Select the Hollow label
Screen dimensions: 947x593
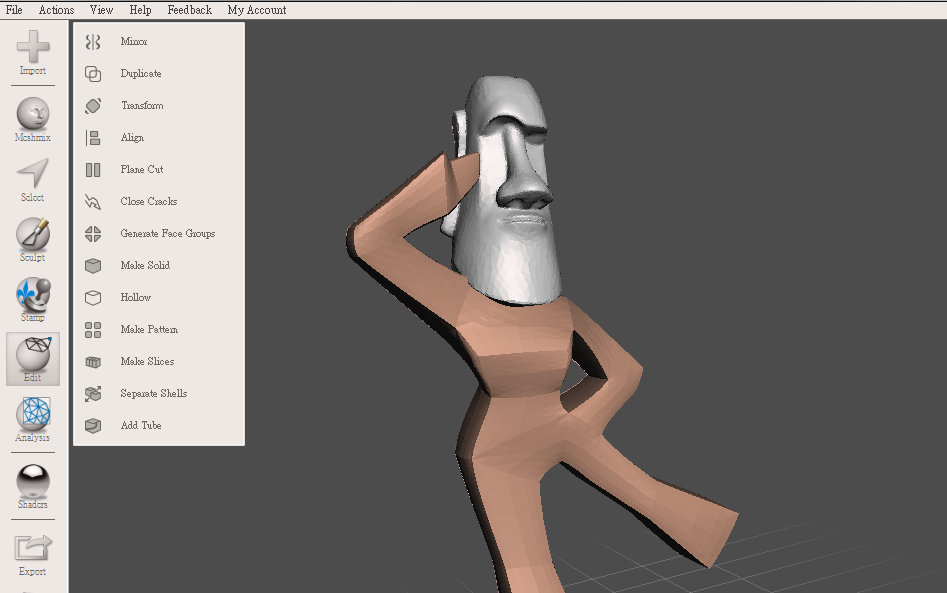[136, 297]
